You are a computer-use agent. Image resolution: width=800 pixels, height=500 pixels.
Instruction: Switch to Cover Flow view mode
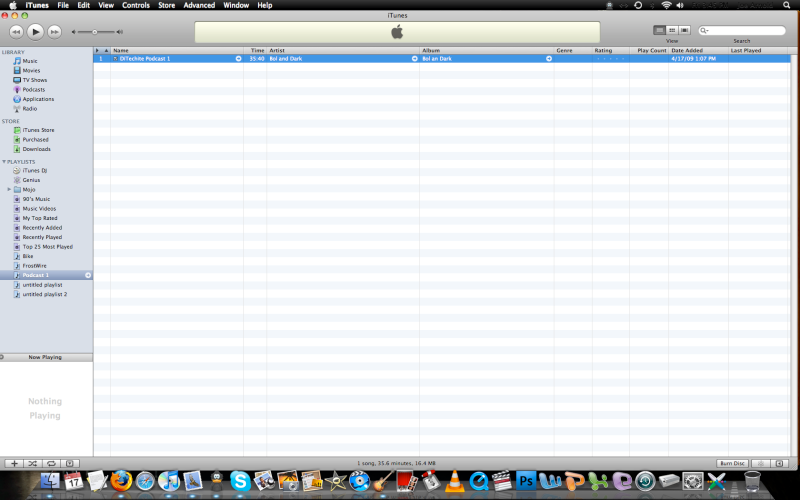click(x=685, y=30)
